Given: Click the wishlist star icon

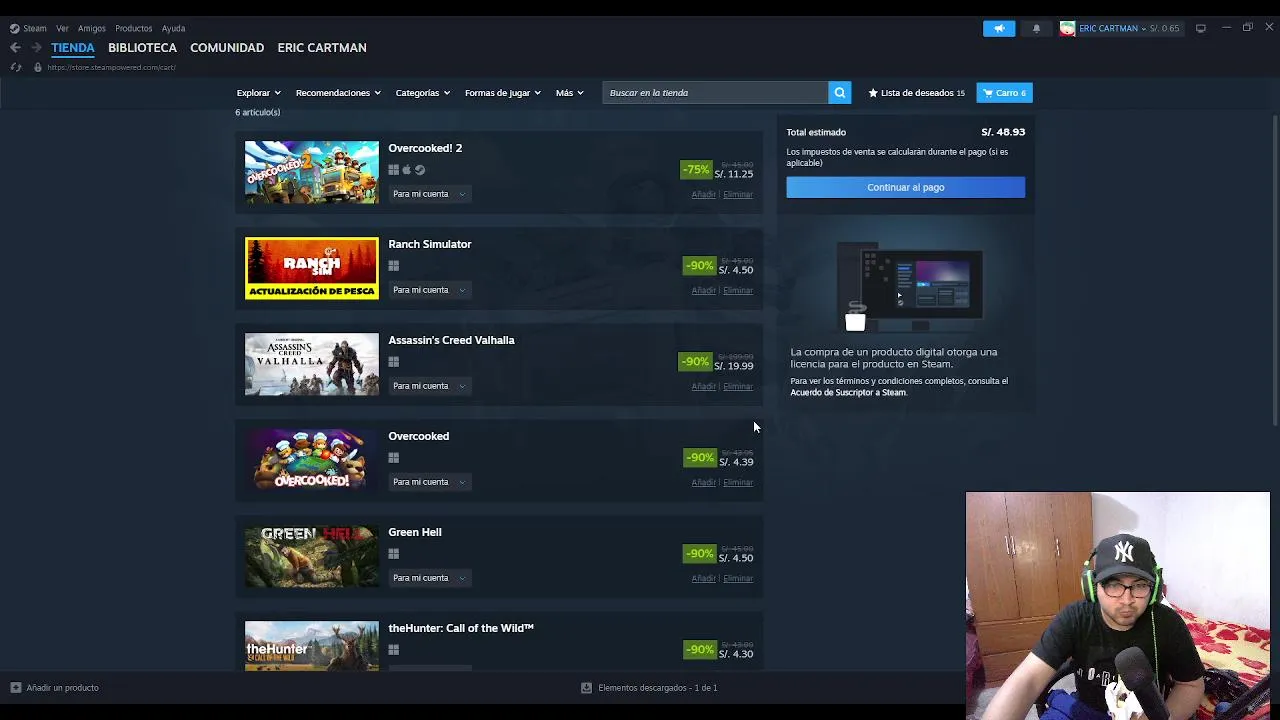Looking at the screenshot, I should pyautogui.click(x=873, y=93).
